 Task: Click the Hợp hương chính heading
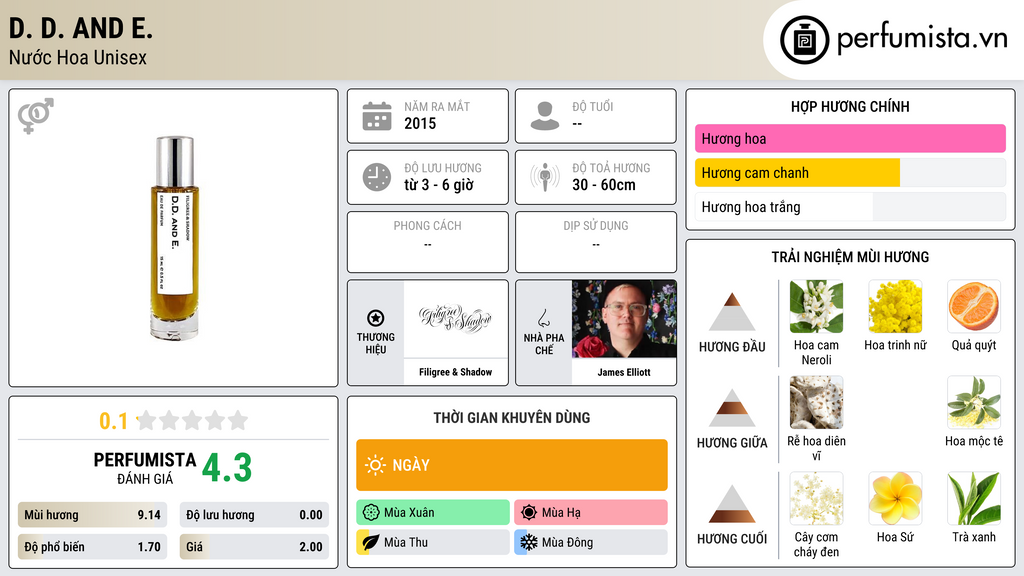click(850, 106)
